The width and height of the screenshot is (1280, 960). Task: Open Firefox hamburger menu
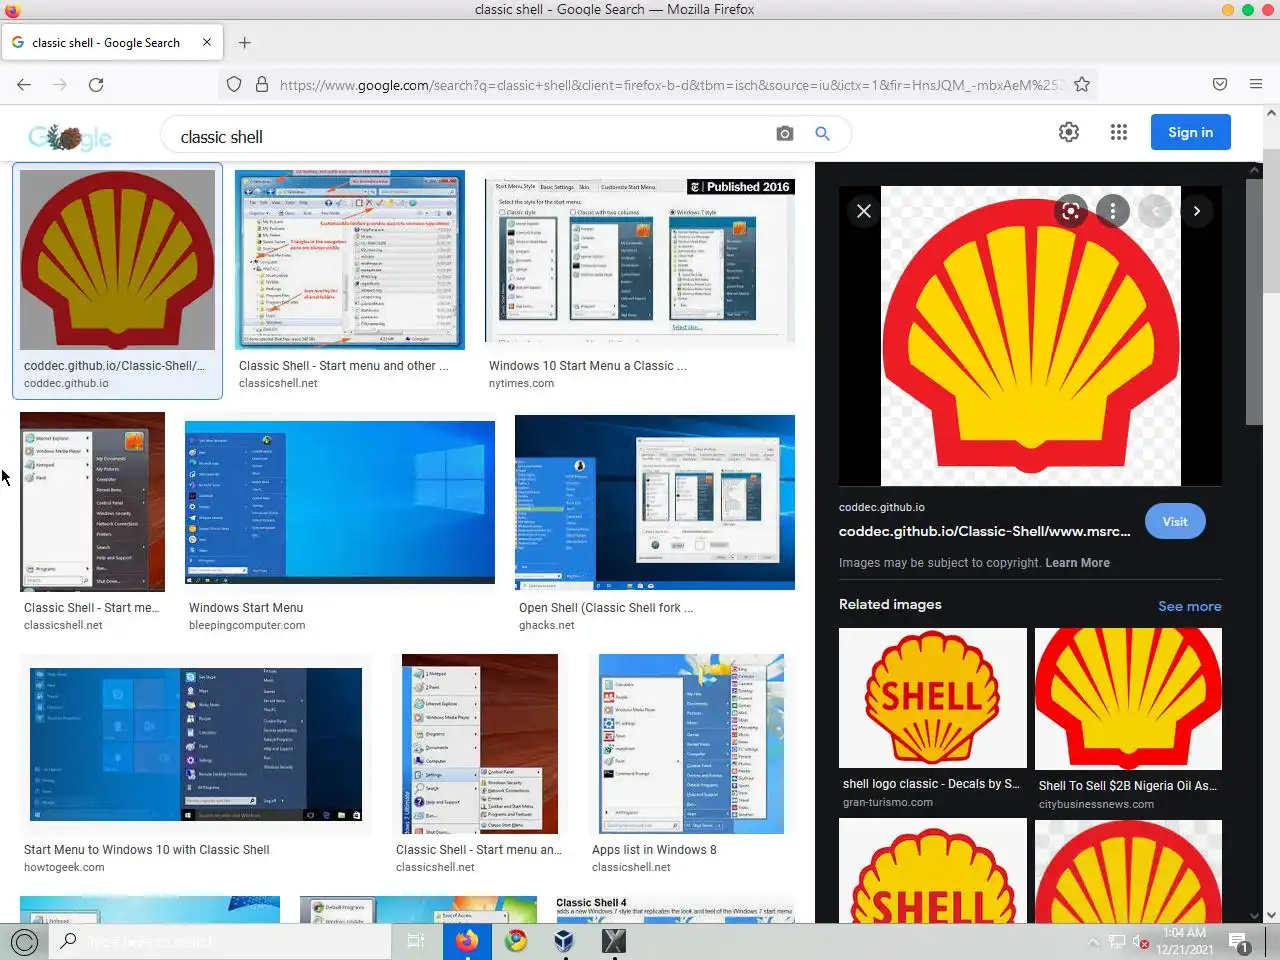coord(1256,85)
